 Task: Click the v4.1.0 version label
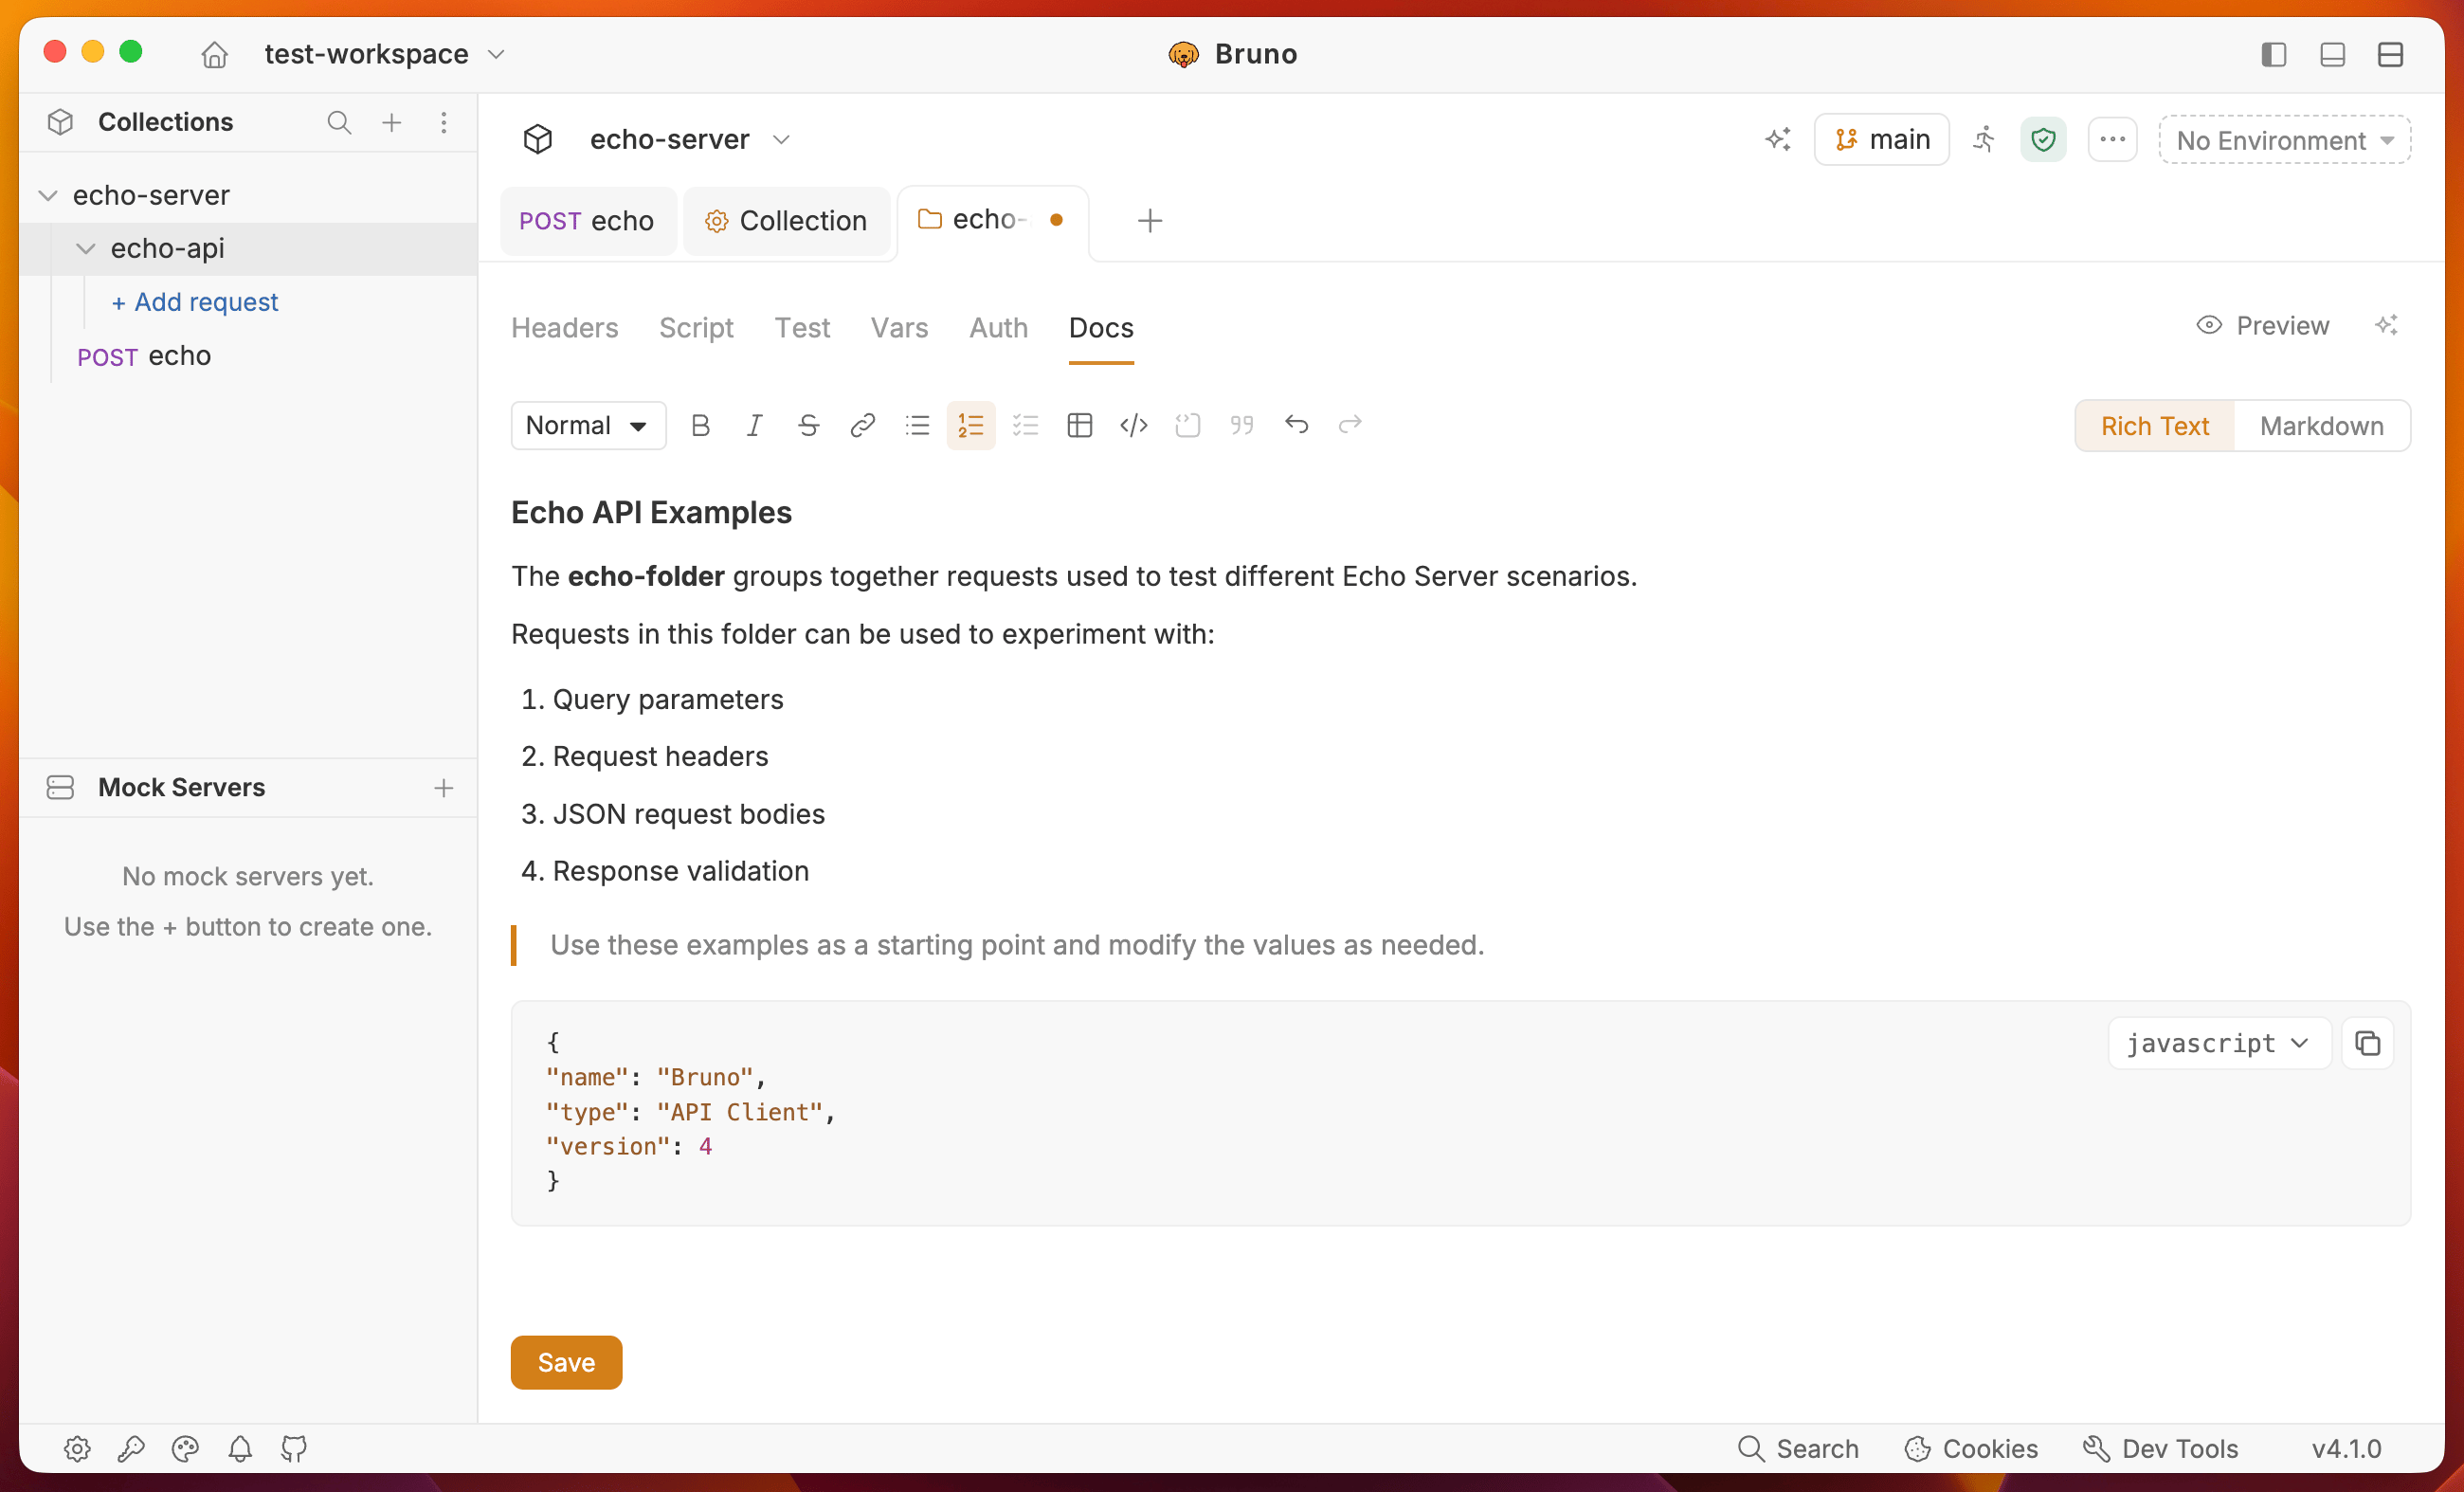coord(2346,1448)
